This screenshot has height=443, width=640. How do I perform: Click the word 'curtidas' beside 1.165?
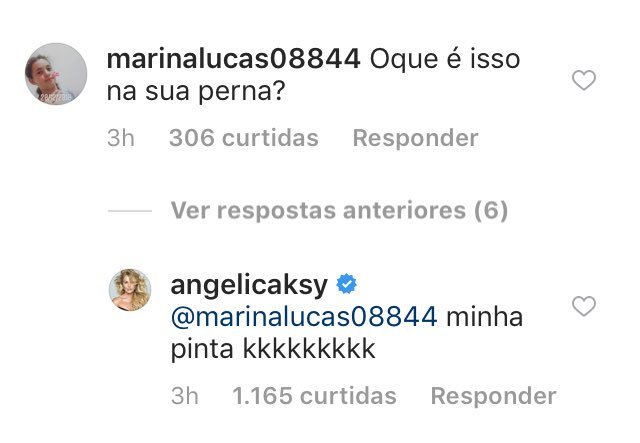tap(348, 396)
